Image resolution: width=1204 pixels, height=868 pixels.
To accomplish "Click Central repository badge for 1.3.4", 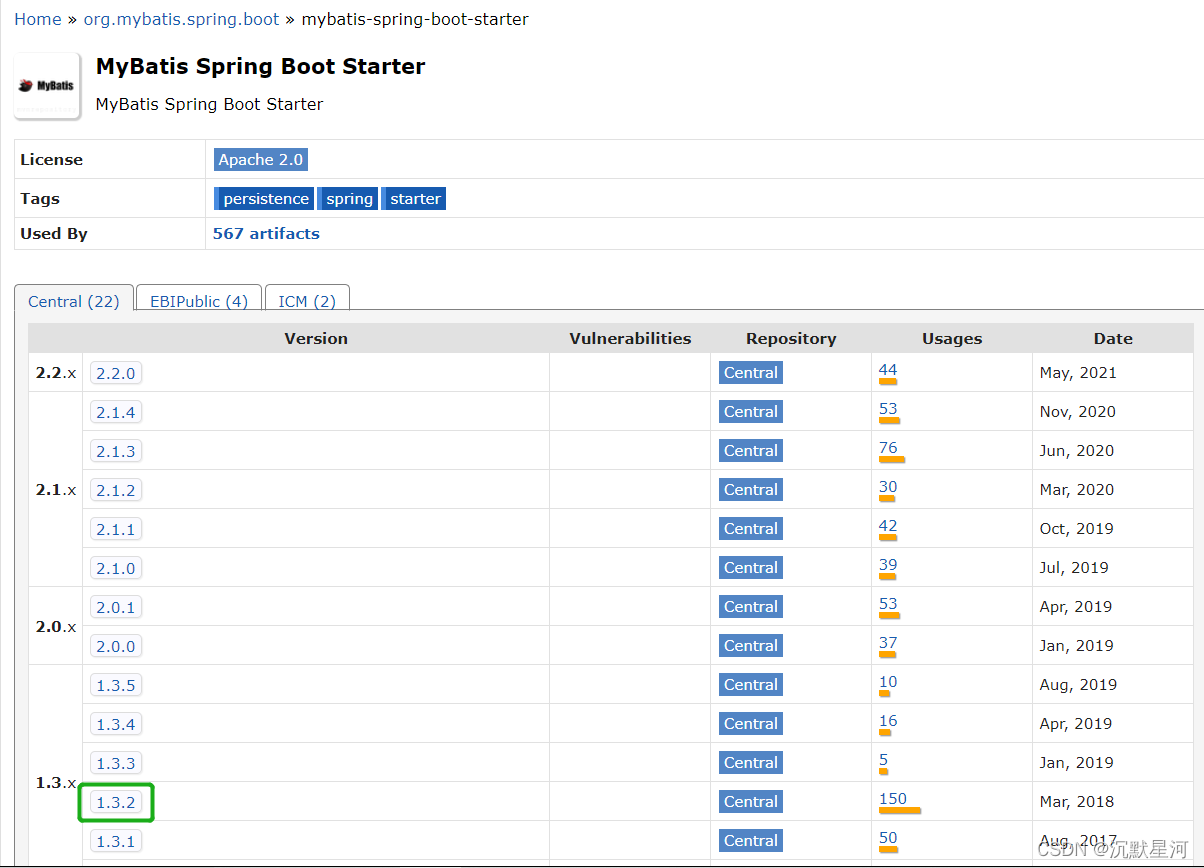I will pos(751,724).
